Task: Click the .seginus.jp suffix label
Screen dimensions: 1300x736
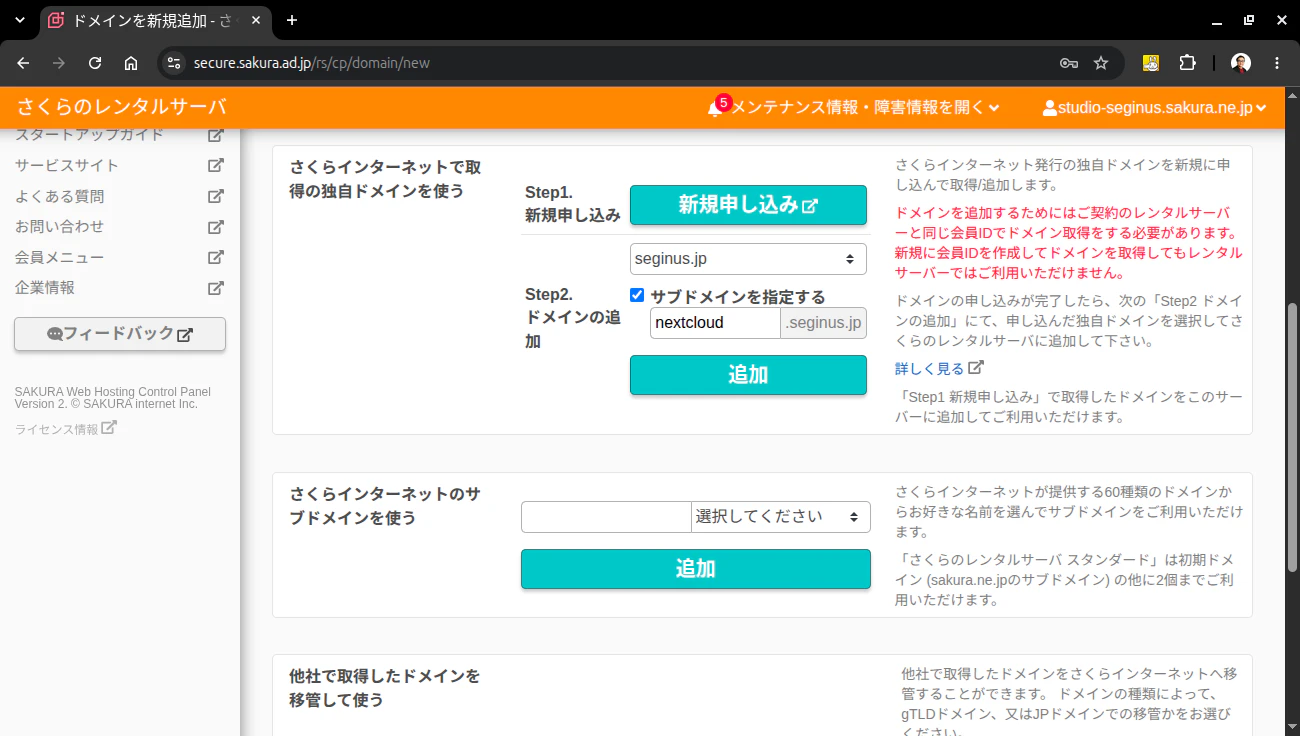Action: [x=823, y=323]
